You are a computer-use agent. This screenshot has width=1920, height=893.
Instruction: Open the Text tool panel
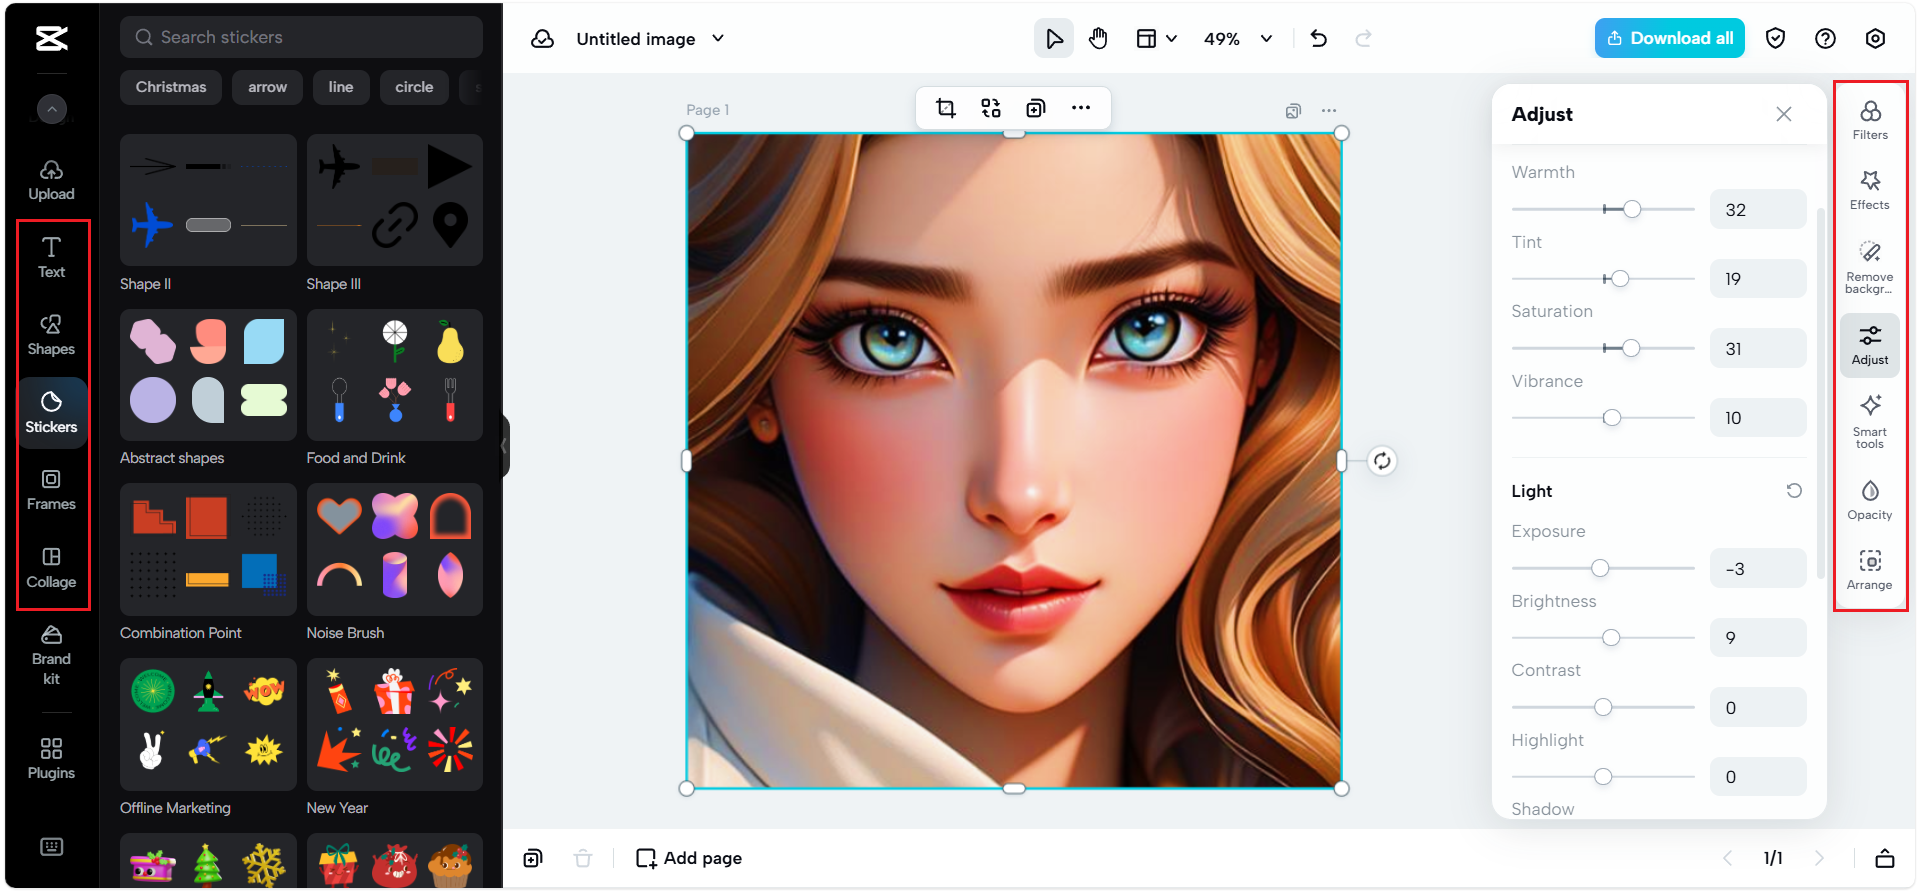coord(51,257)
